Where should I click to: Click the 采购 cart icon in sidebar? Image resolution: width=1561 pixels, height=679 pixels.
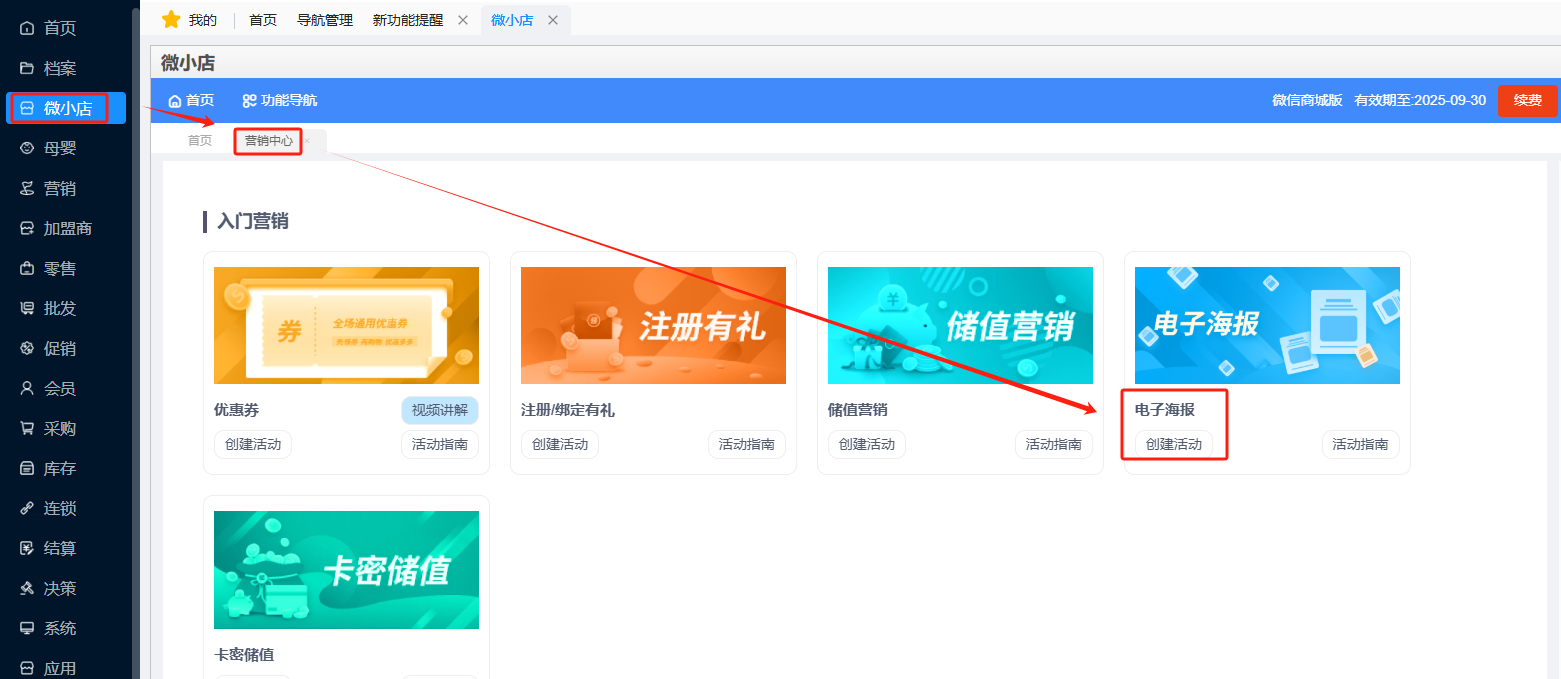(27, 428)
